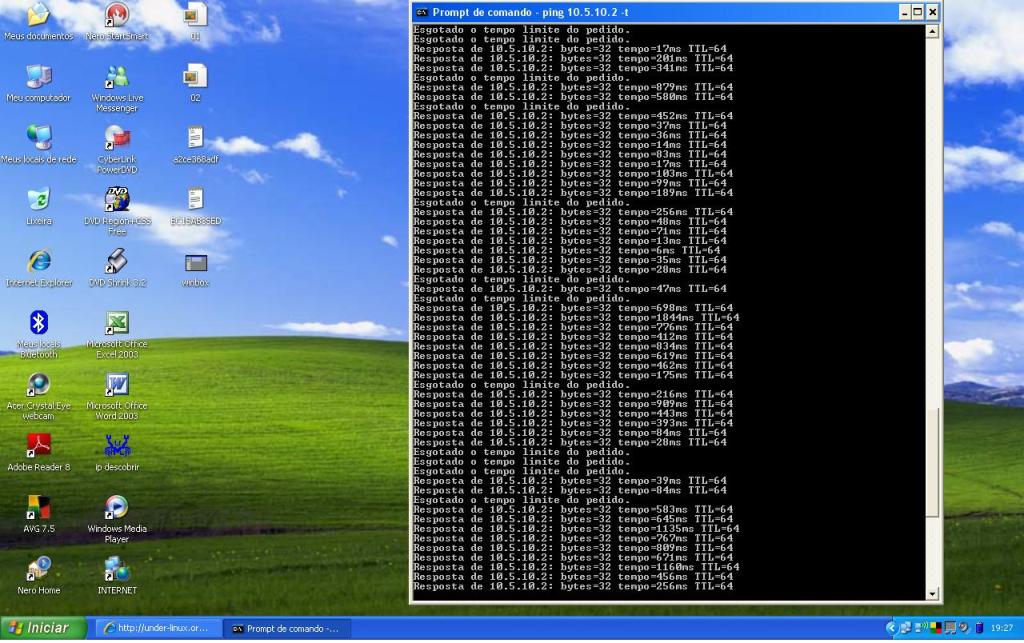This screenshot has width=1024, height=643.
Task: Select the Internet Explorer desktop shortcut
Action: (x=39, y=268)
